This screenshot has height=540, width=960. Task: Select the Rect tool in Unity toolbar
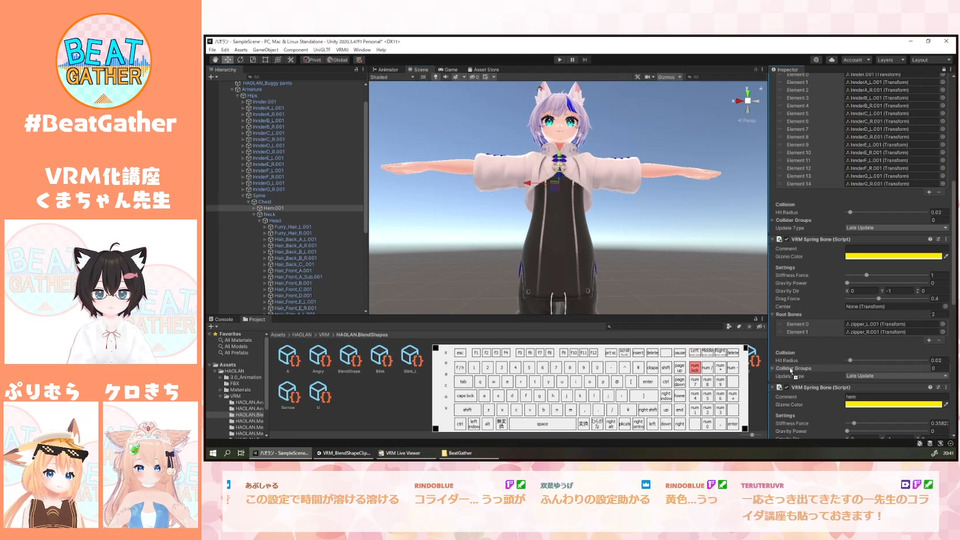click(x=265, y=60)
